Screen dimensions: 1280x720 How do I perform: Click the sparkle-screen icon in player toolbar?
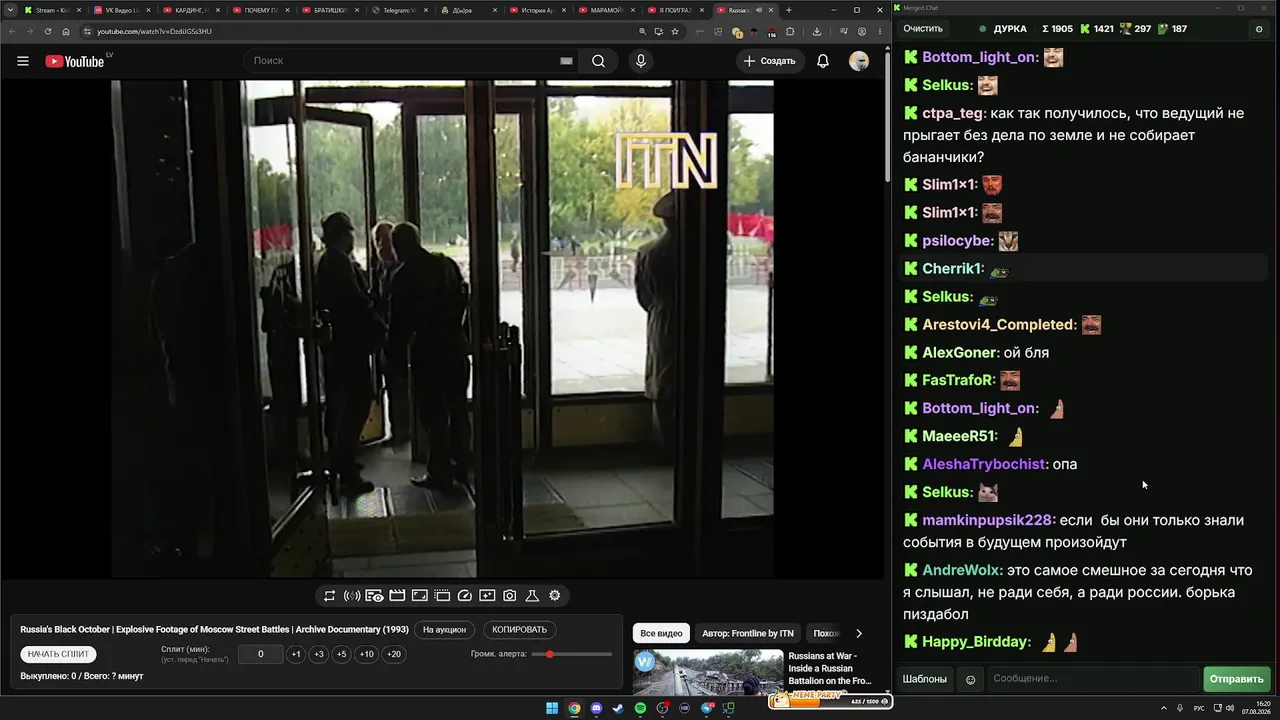(487, 596)
